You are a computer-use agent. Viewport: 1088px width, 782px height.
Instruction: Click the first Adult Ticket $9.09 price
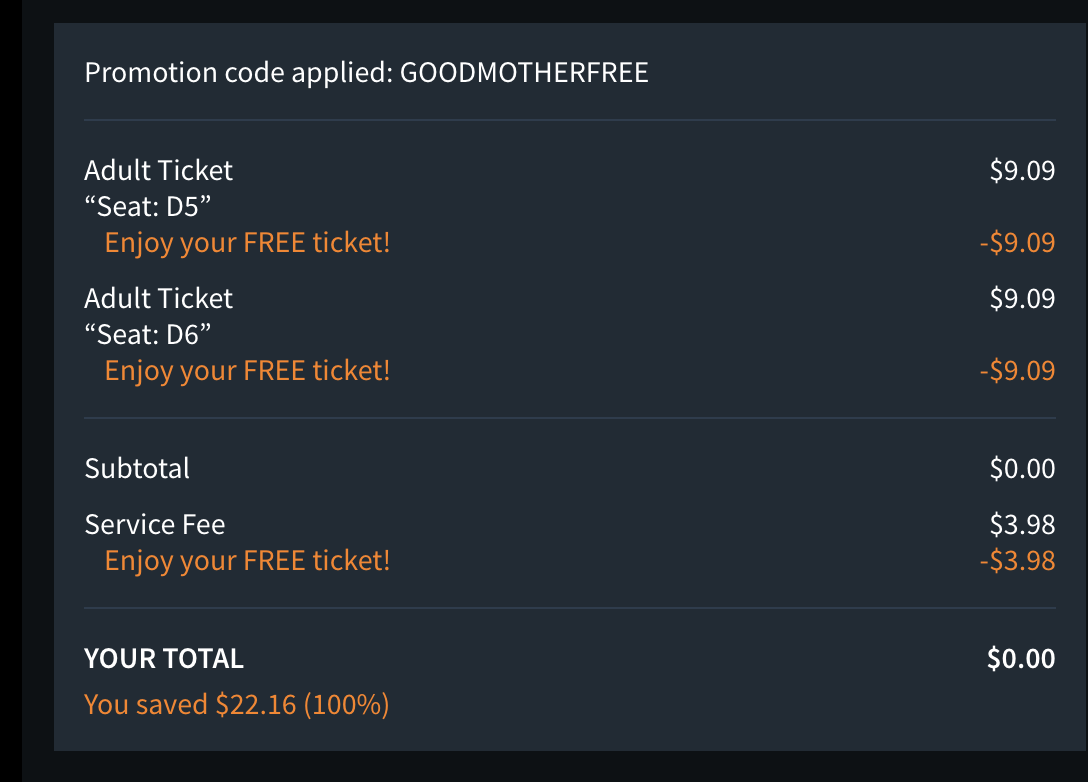[1022, 170]
